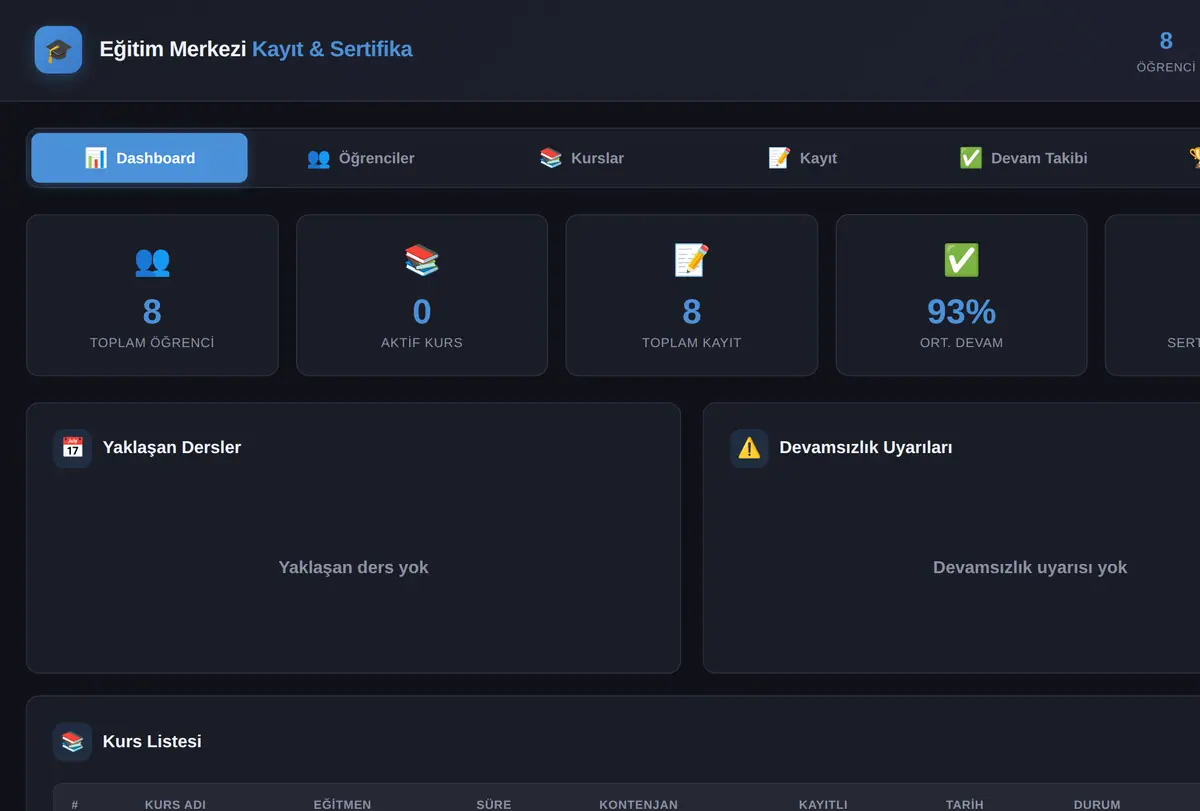
Task: Click the memo icon in Toplam Kayıt card
Action: point(692,261)
